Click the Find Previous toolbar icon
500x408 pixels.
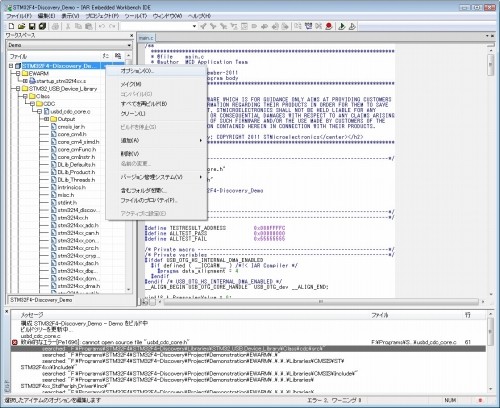[x=203, y=26]
